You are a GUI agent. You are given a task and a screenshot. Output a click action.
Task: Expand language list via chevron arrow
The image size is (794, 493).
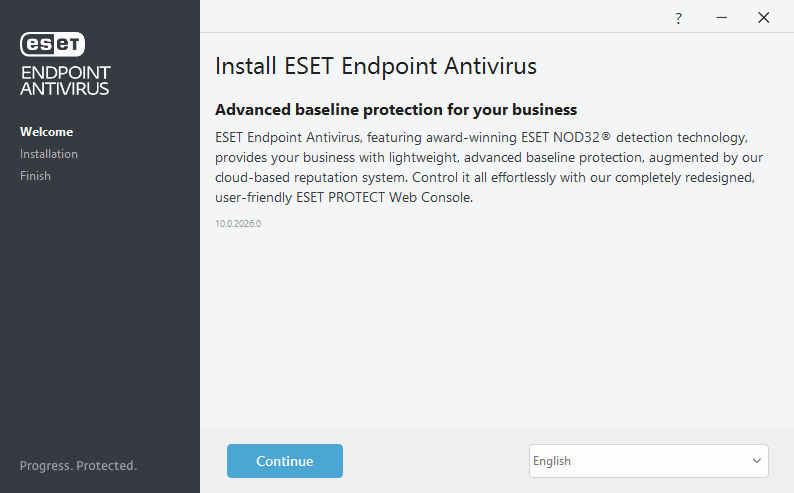(x=757, y=461)
